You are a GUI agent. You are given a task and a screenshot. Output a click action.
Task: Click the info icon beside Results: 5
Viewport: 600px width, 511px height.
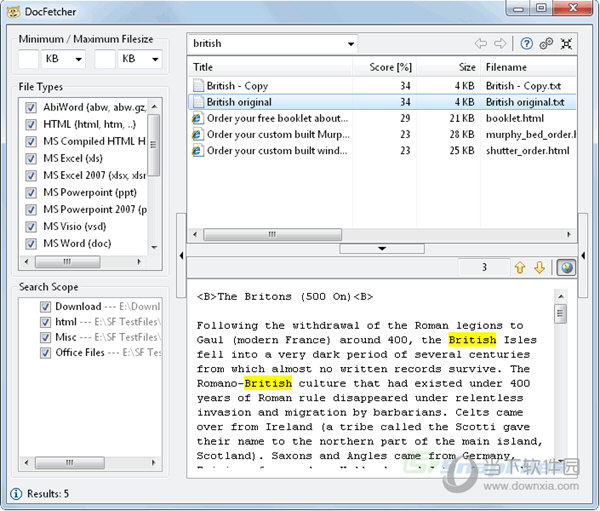[16, 494]
